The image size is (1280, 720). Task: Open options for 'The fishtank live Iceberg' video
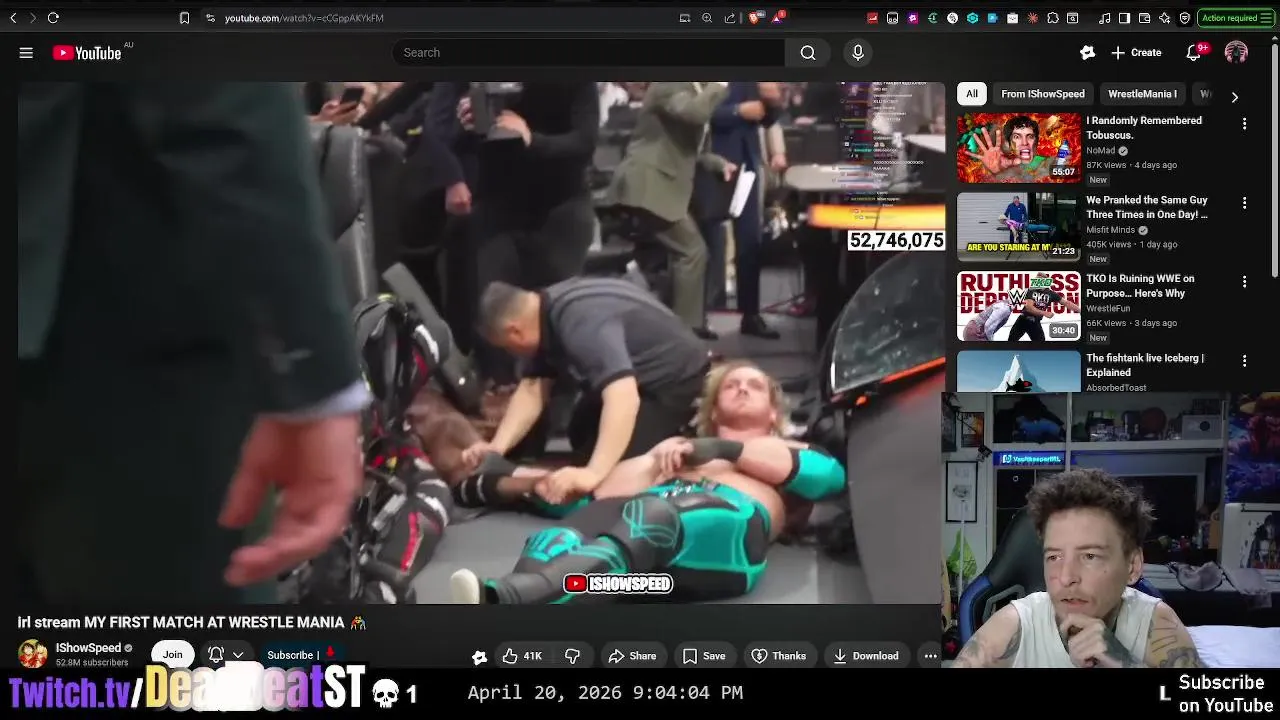point(1244,361)
